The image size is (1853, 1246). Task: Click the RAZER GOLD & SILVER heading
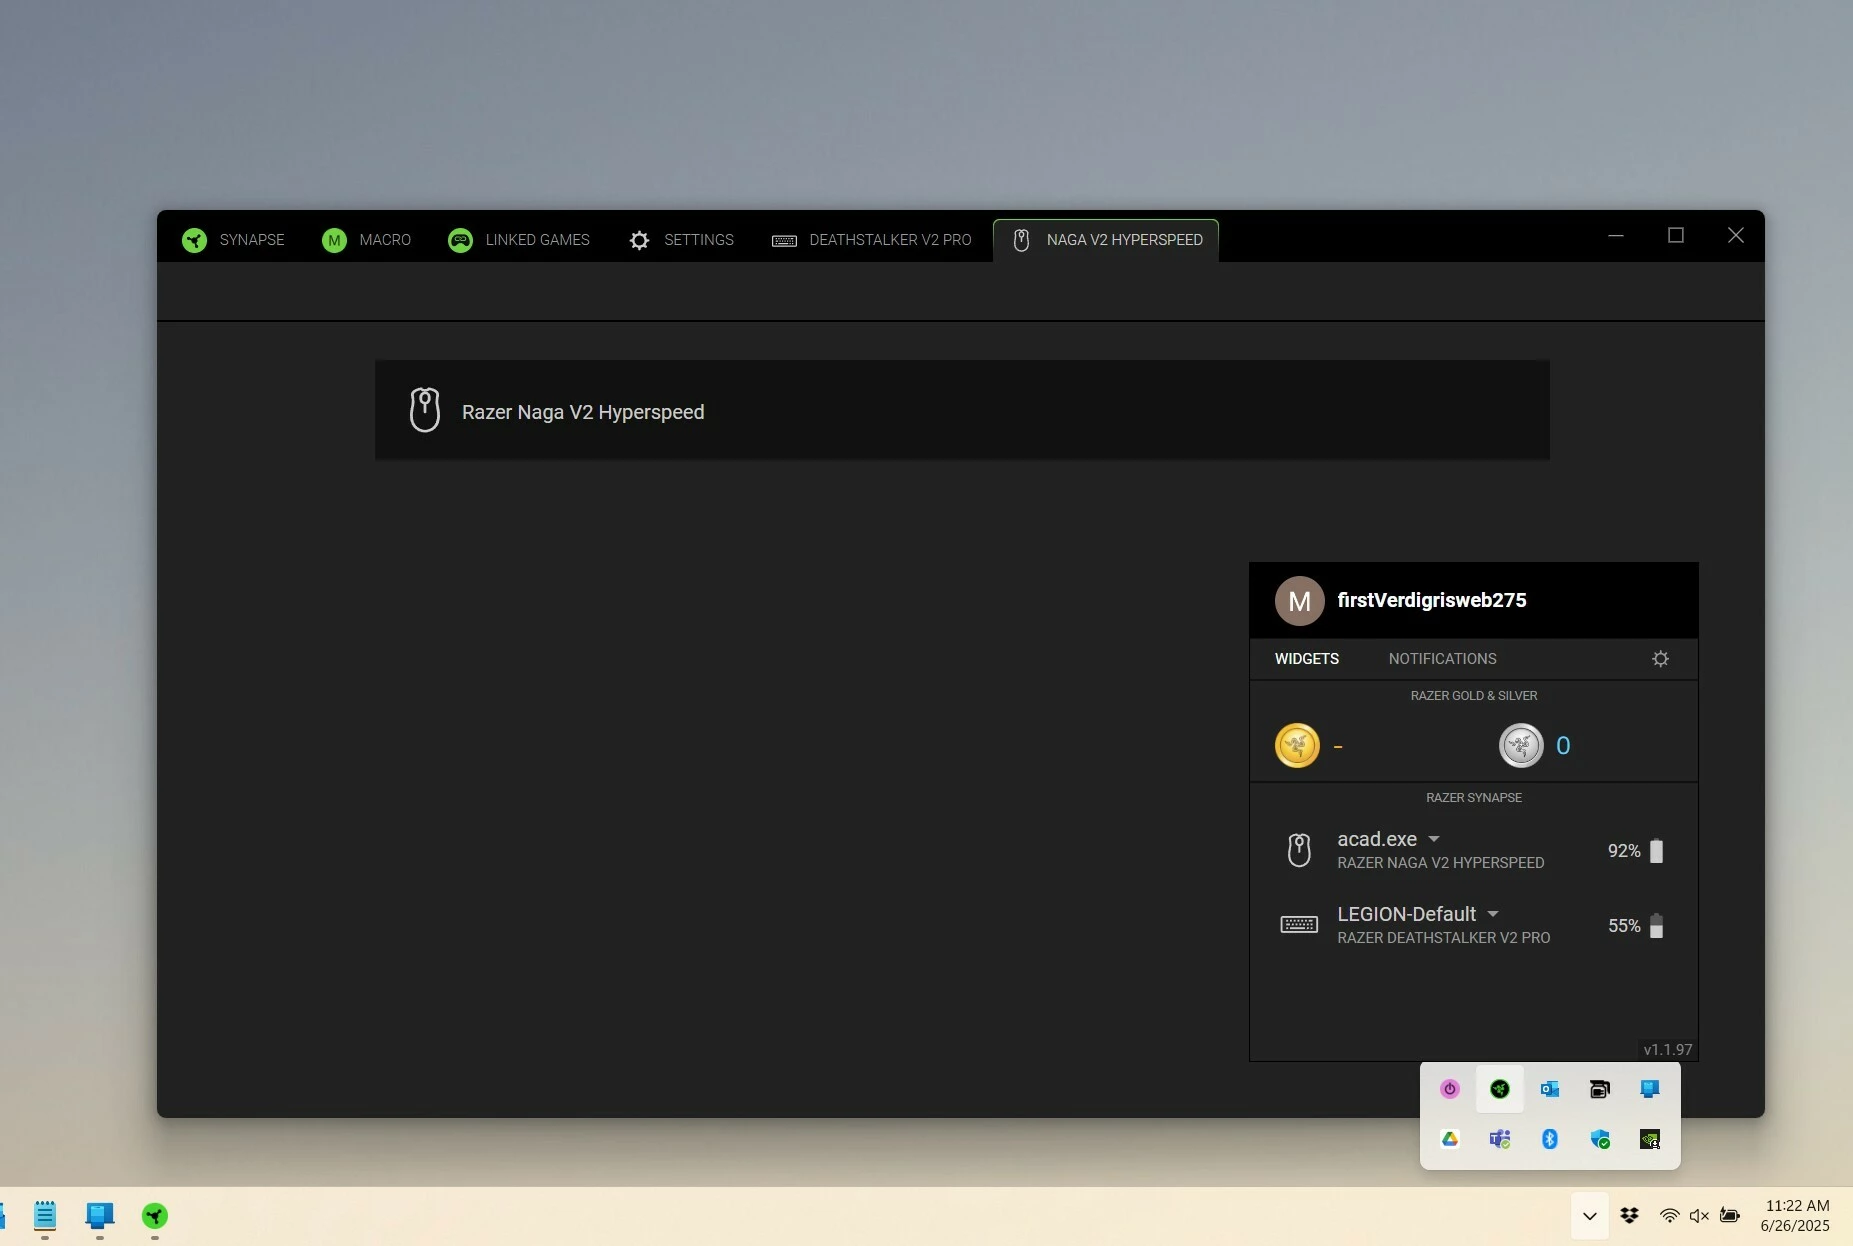pyautogui.click(x=1474, y=696)
